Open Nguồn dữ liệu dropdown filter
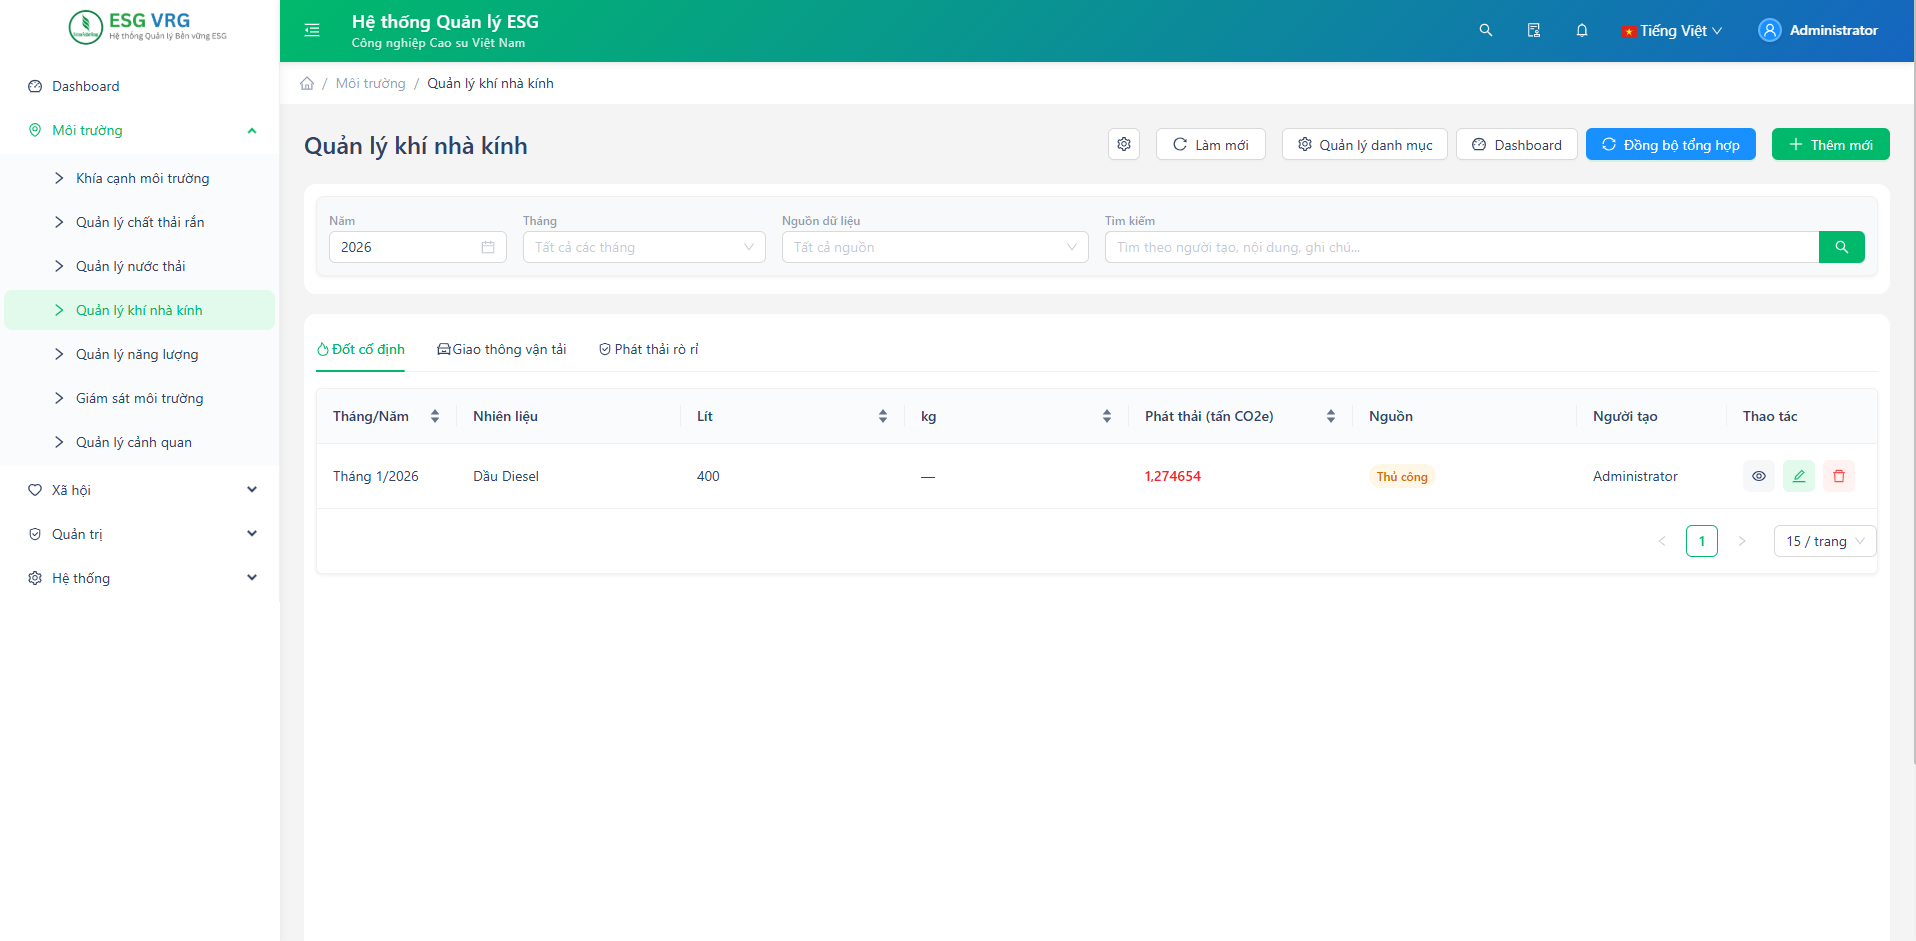 [935, 247]
